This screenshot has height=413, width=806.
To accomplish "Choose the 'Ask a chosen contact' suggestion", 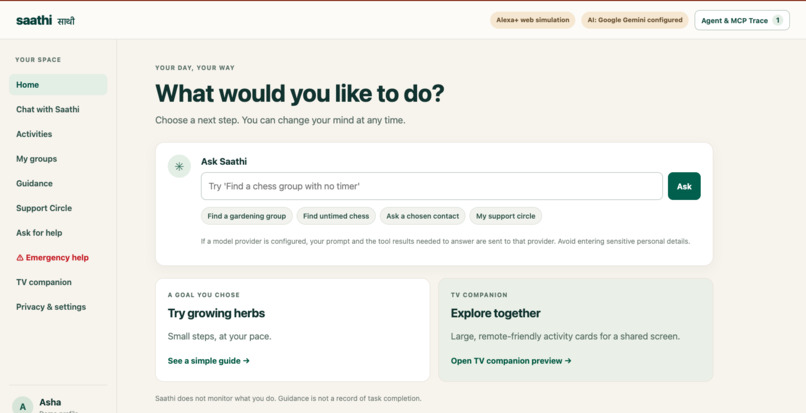I will pos(423,216).
